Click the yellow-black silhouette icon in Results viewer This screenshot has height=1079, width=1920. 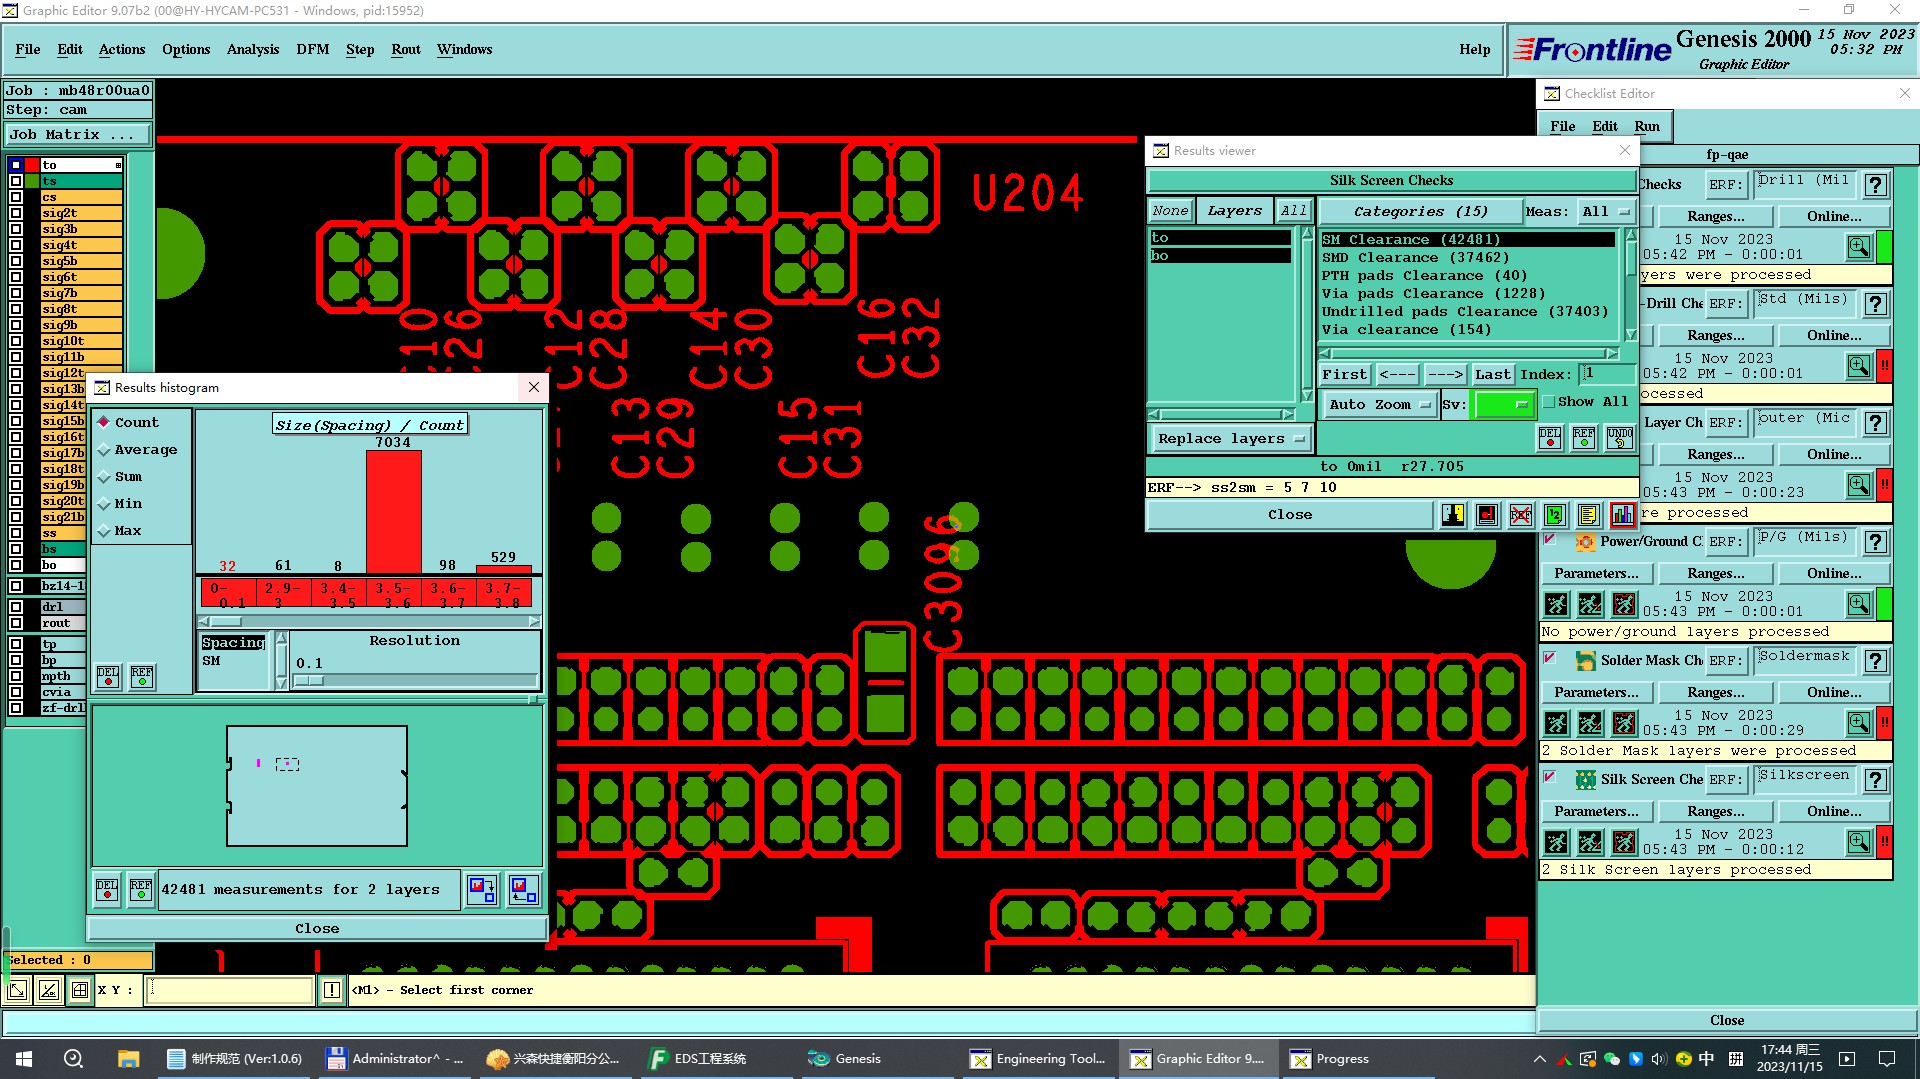[1453, 515]
